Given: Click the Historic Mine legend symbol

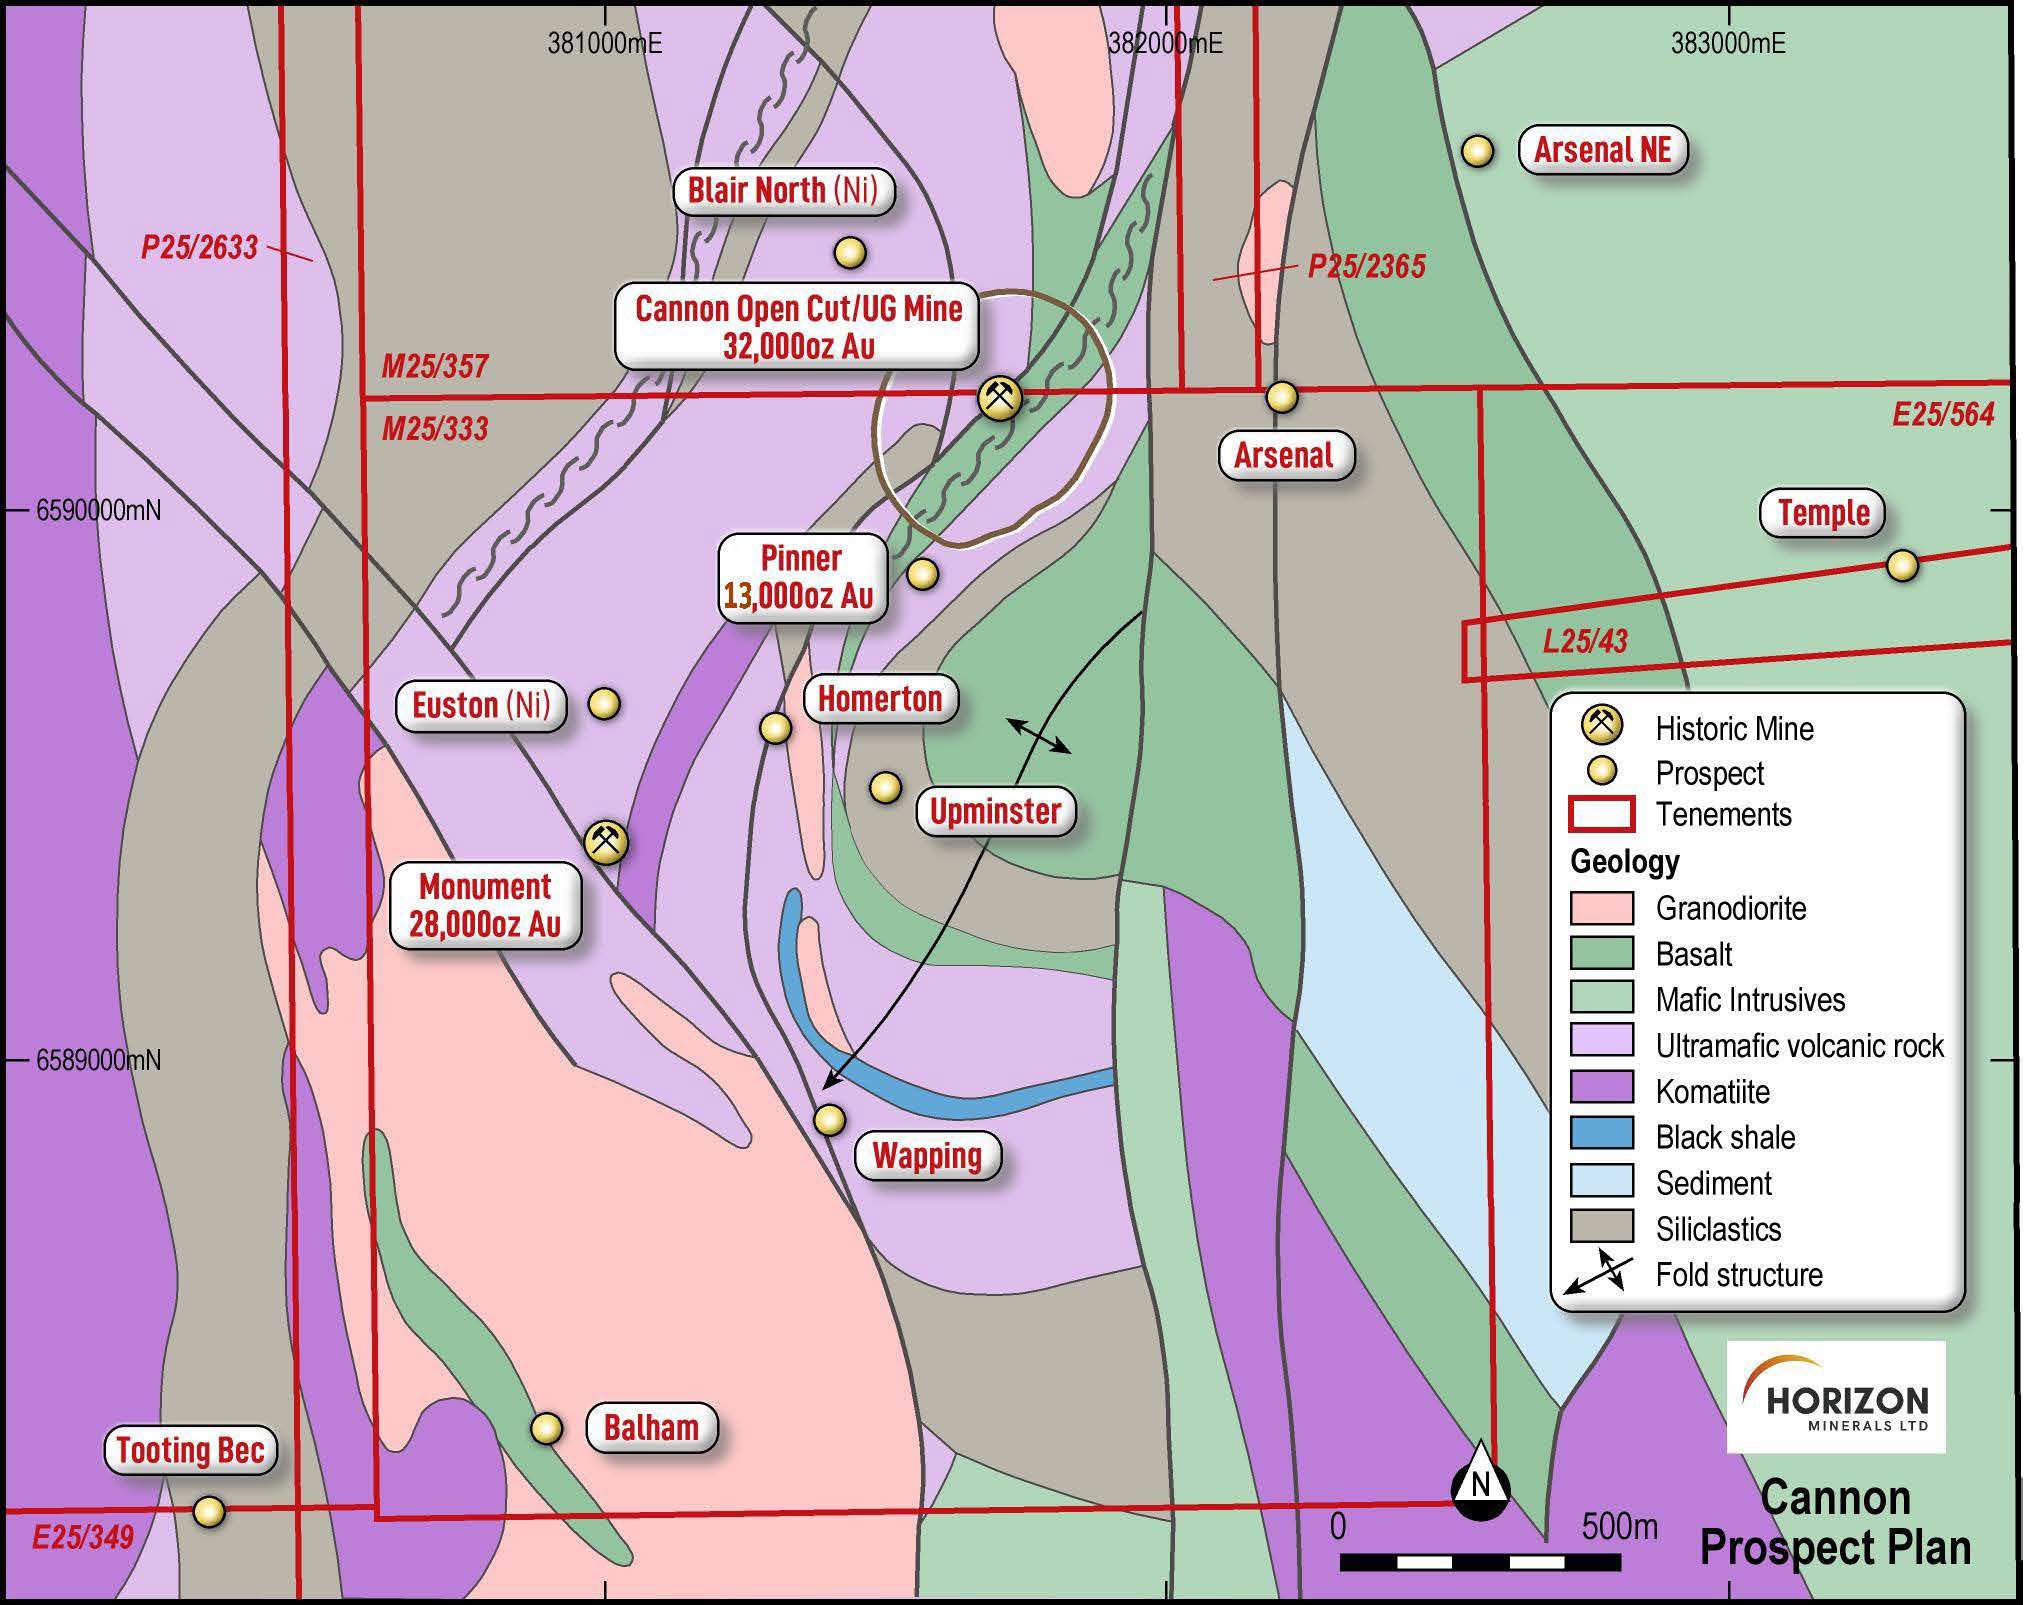Looking at the screenshot, I should click(x=1602, y=726).
